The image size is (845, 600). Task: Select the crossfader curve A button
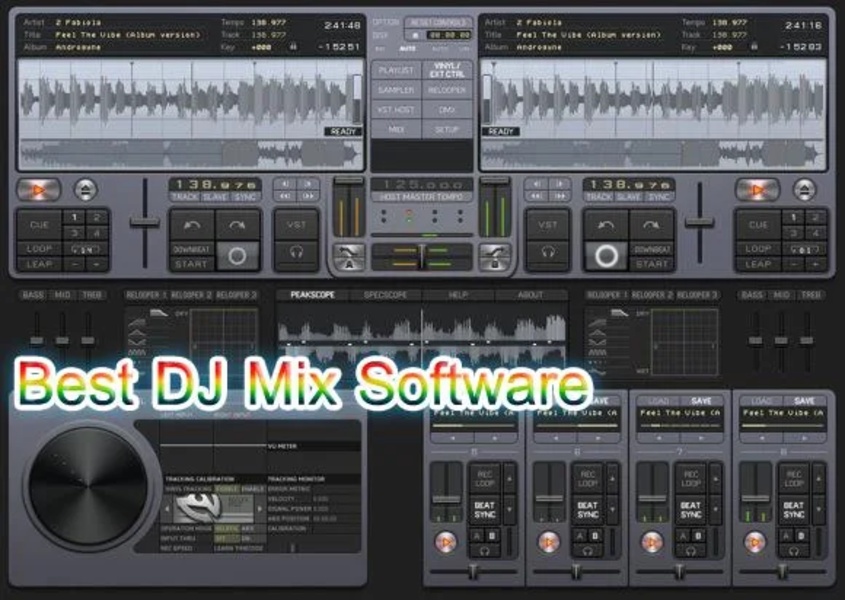pos(349,257)
